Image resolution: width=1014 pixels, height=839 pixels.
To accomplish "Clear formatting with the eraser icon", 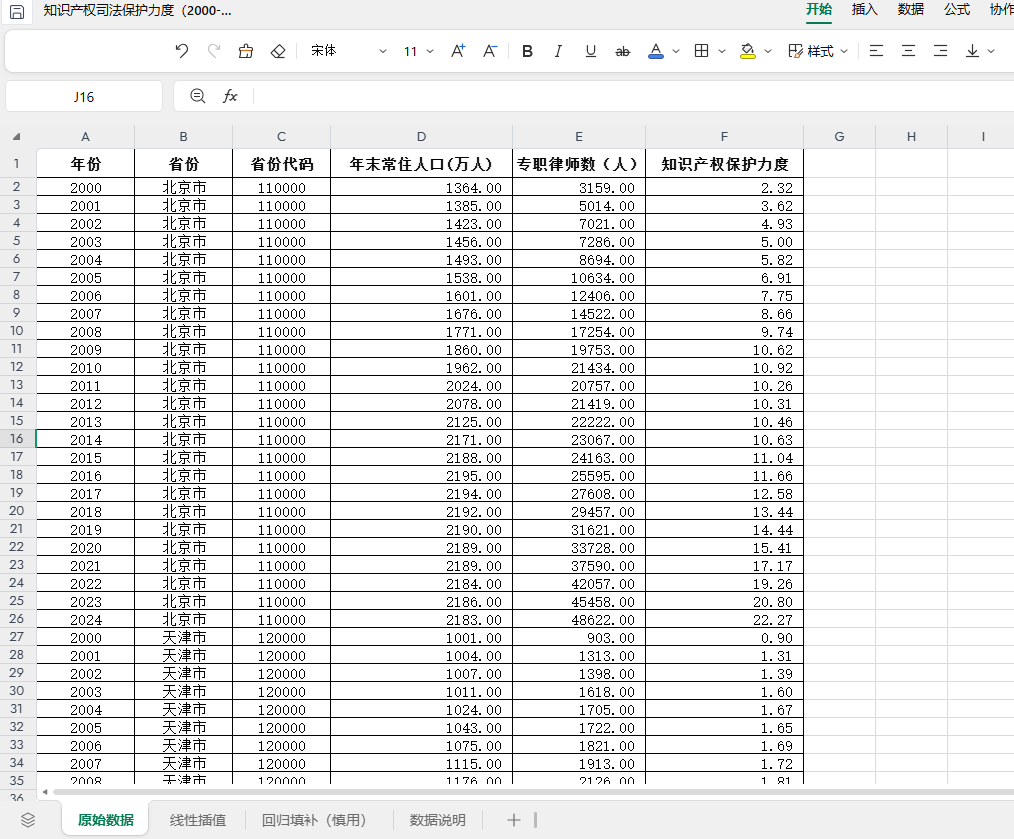I will 278,51.
